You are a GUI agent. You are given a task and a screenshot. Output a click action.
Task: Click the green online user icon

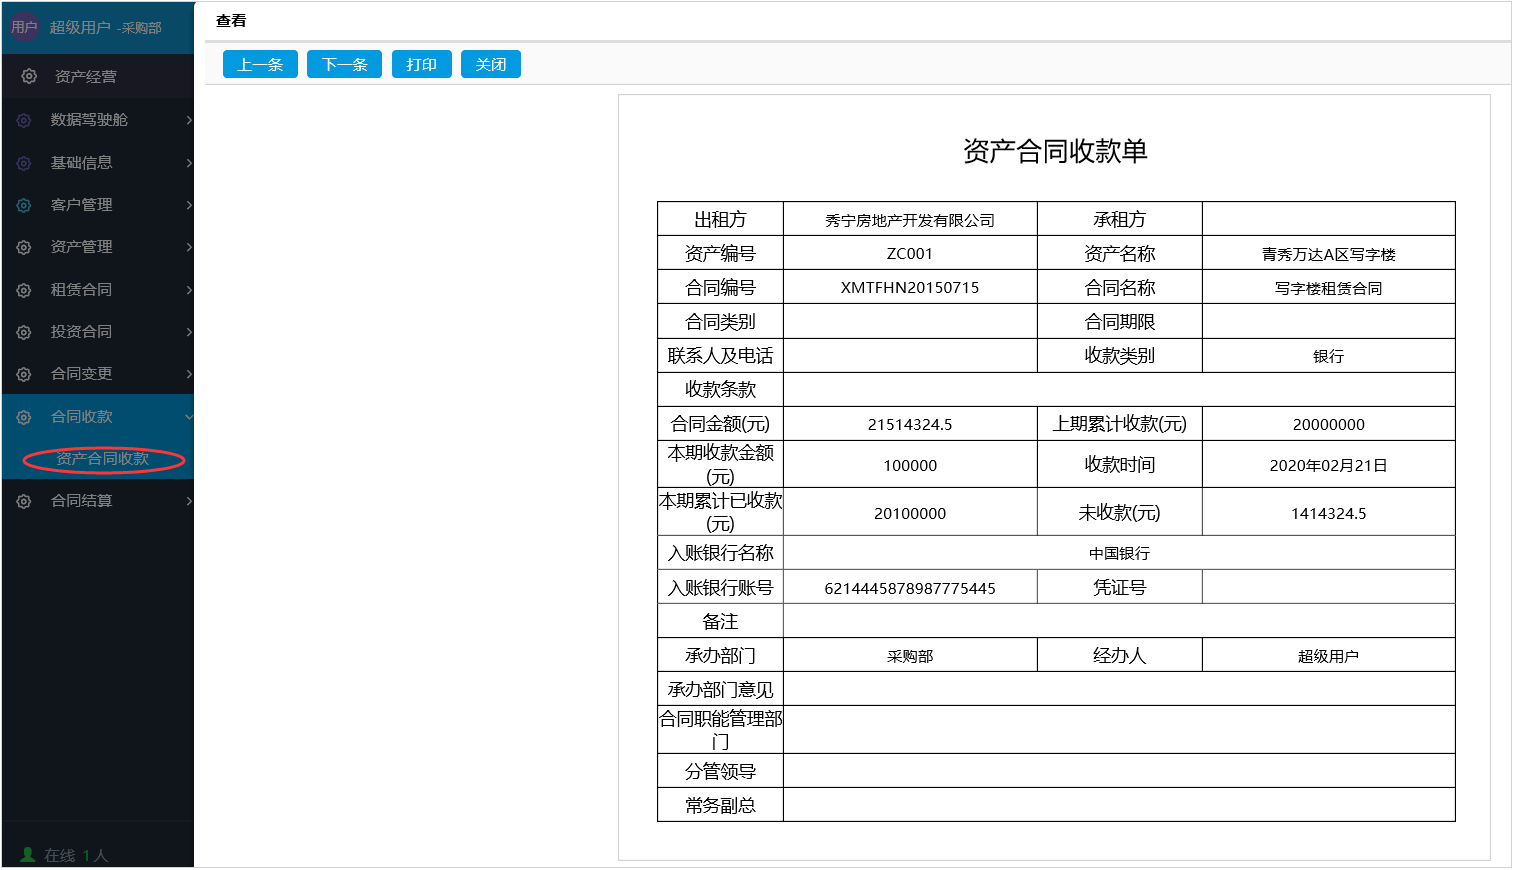(28, 855)
